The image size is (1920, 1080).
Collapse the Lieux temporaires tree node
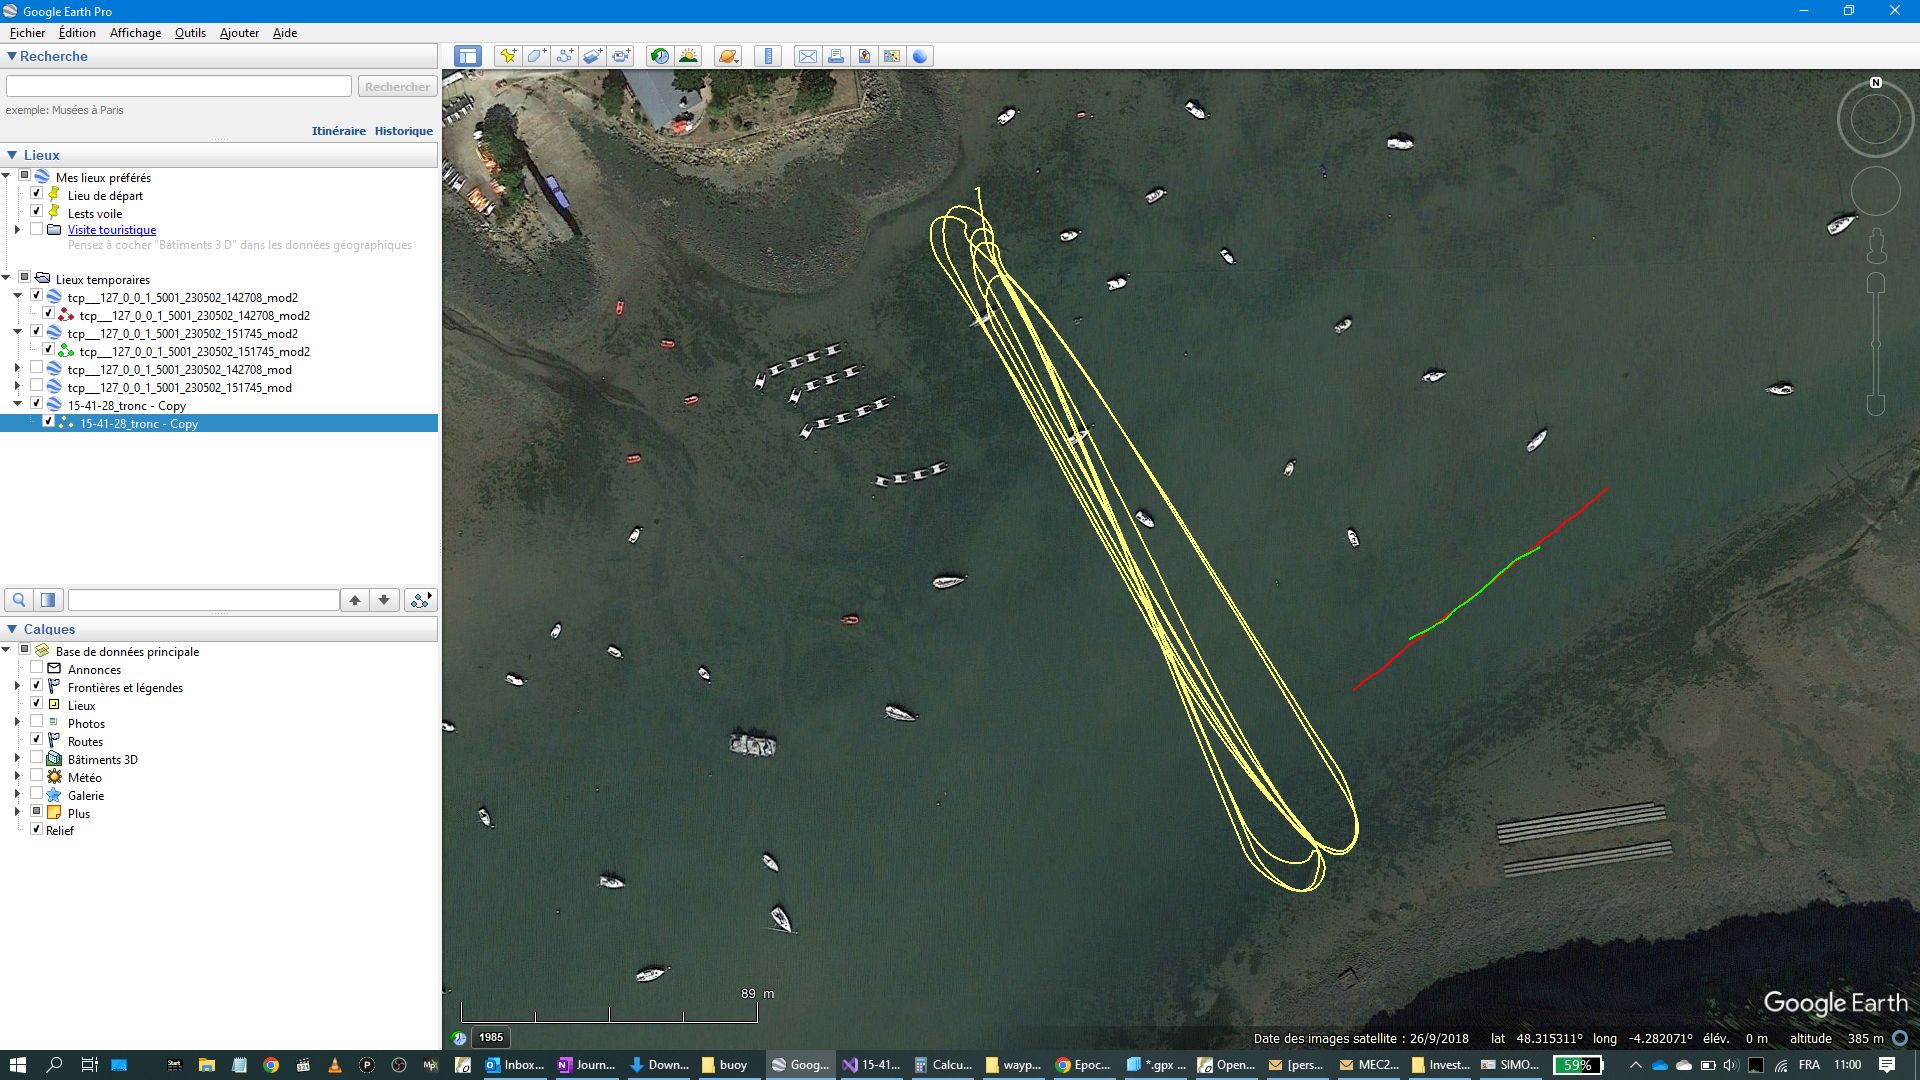tap(6, 278)
